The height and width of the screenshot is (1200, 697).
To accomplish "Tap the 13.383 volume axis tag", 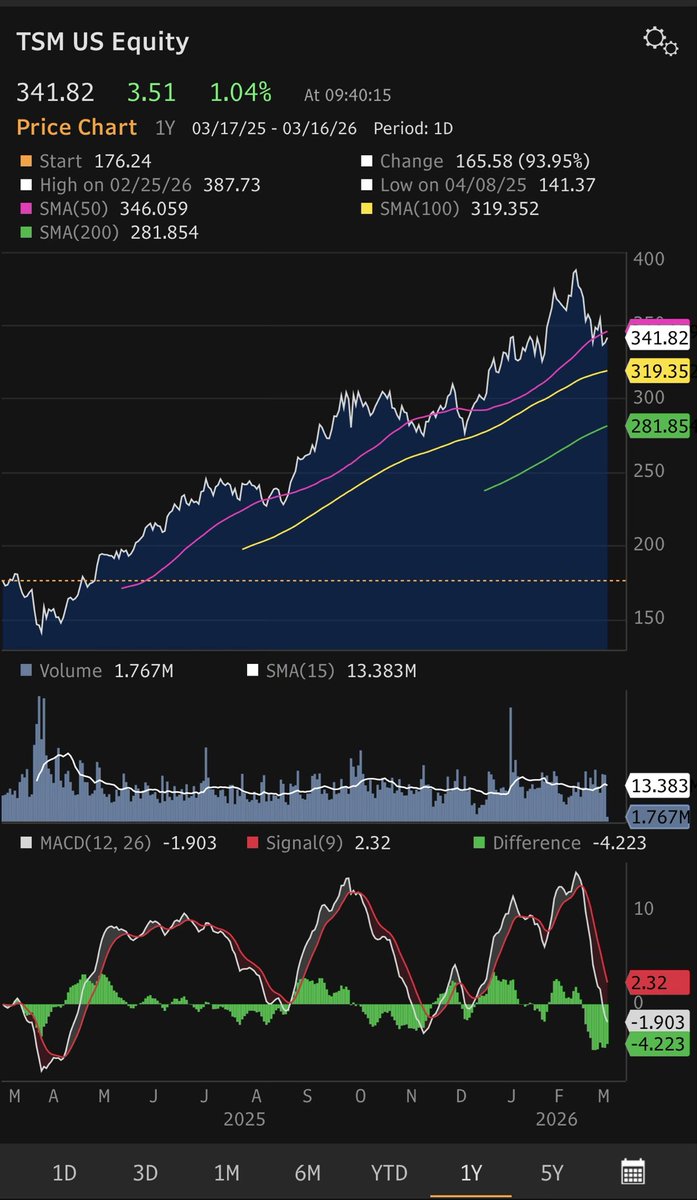I will click(658, 786).
